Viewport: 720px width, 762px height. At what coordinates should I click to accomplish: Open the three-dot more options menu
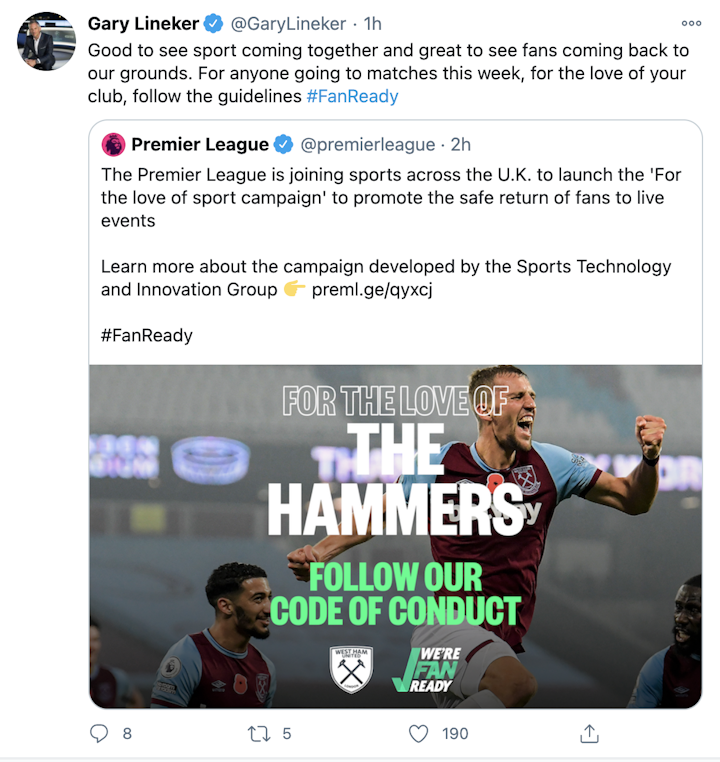pos(691,23)
